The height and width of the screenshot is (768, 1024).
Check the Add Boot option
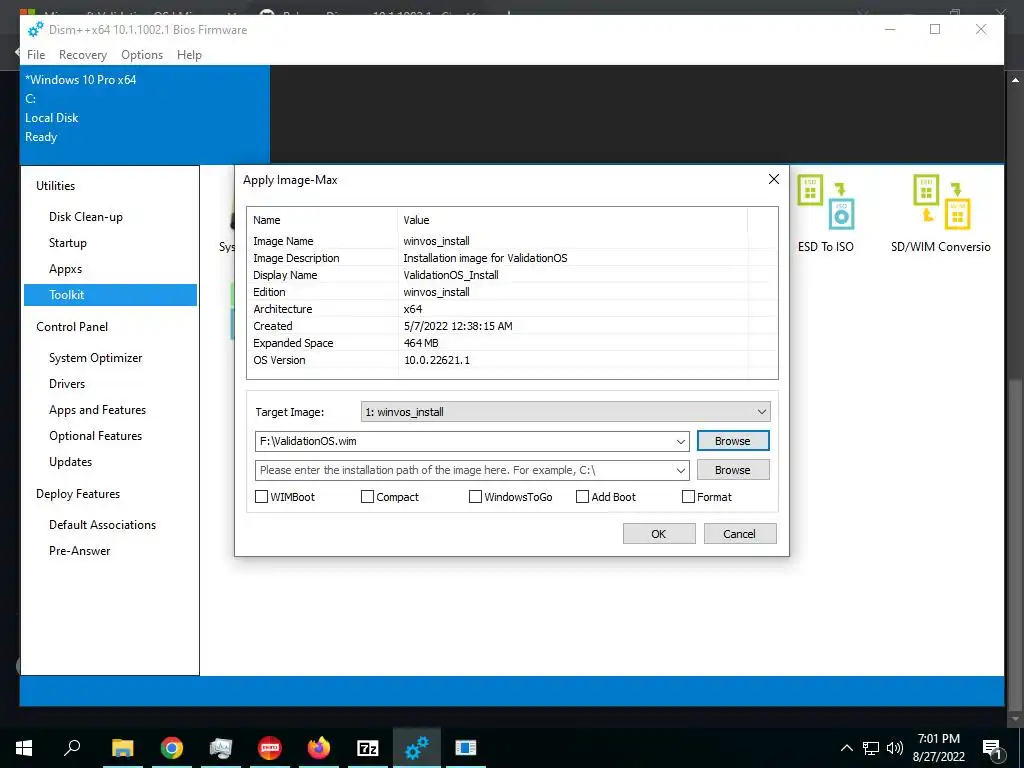point(583,497)
